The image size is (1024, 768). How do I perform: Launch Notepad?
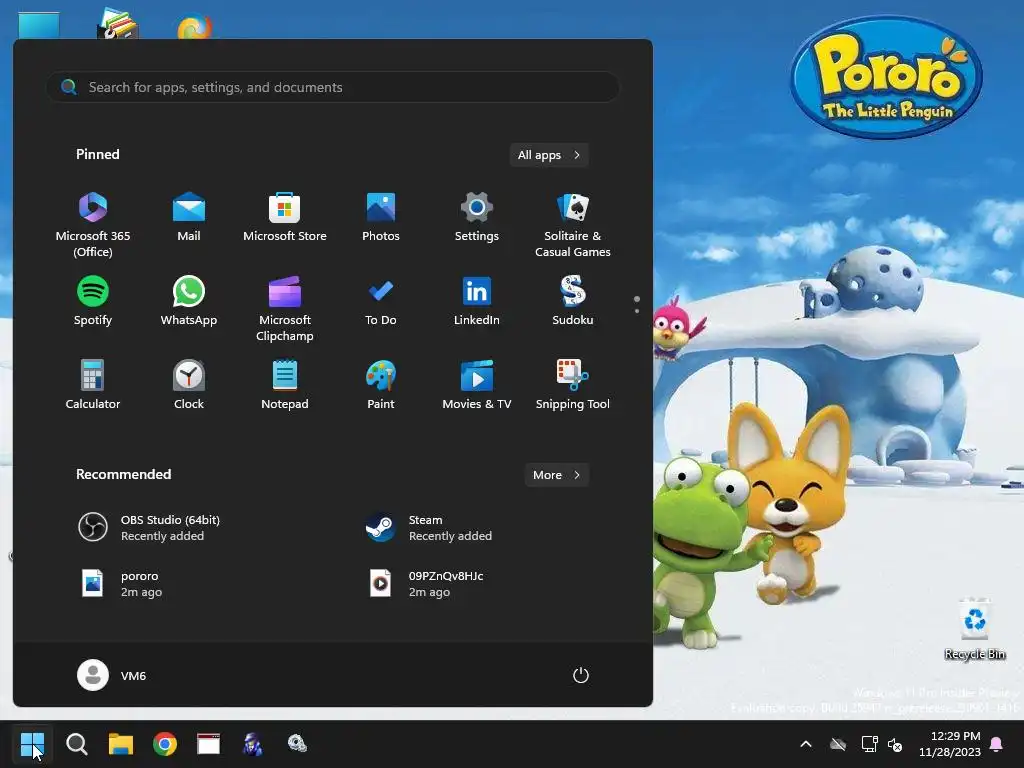(285, 385)
